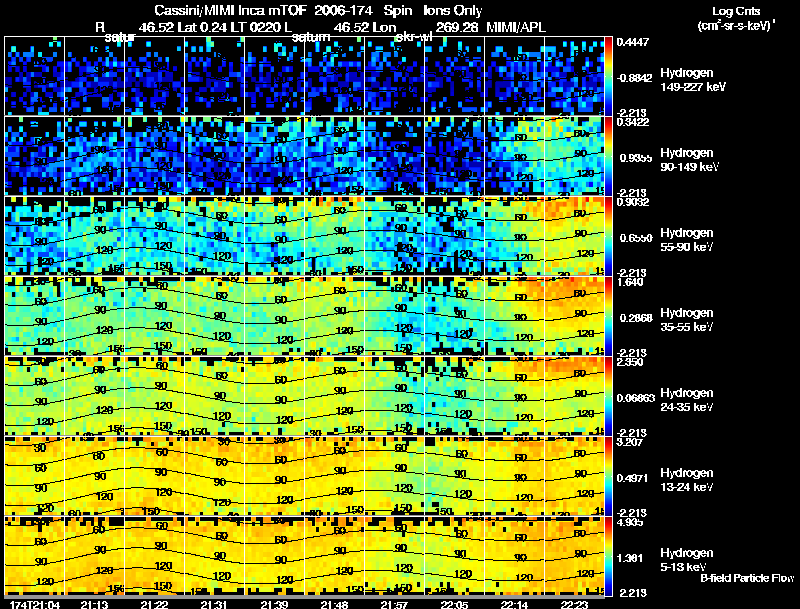The image size is (800, 609).
Task: Click the color bar beside the 5-13 keV panel
Action: click(608, 556)
